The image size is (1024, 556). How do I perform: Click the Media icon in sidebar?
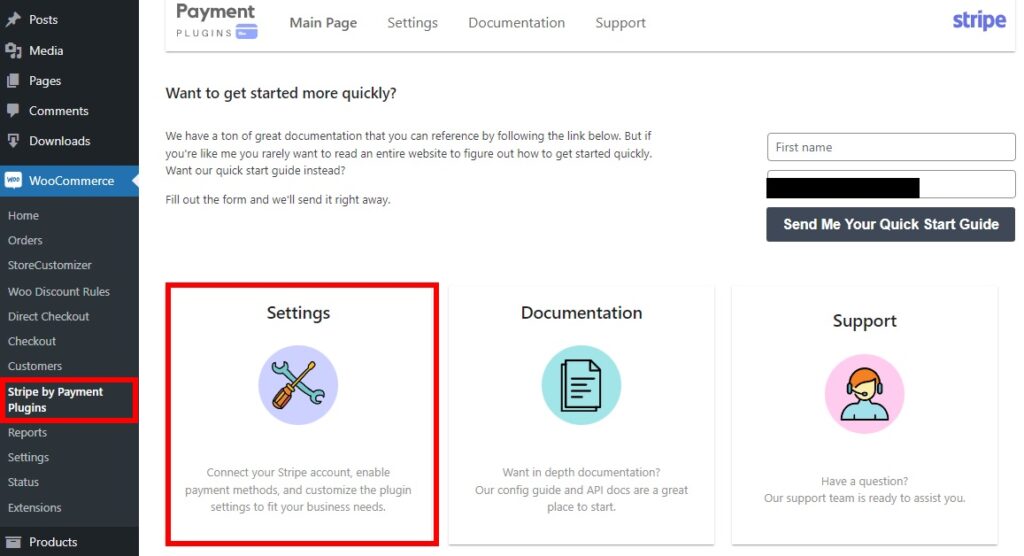[13, 50]
